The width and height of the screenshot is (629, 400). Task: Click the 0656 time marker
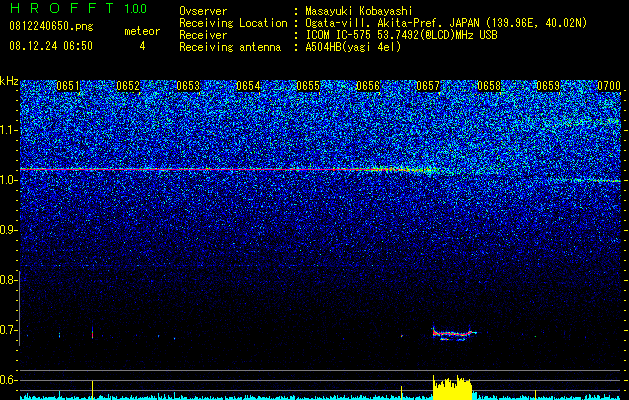pos(368,86)
